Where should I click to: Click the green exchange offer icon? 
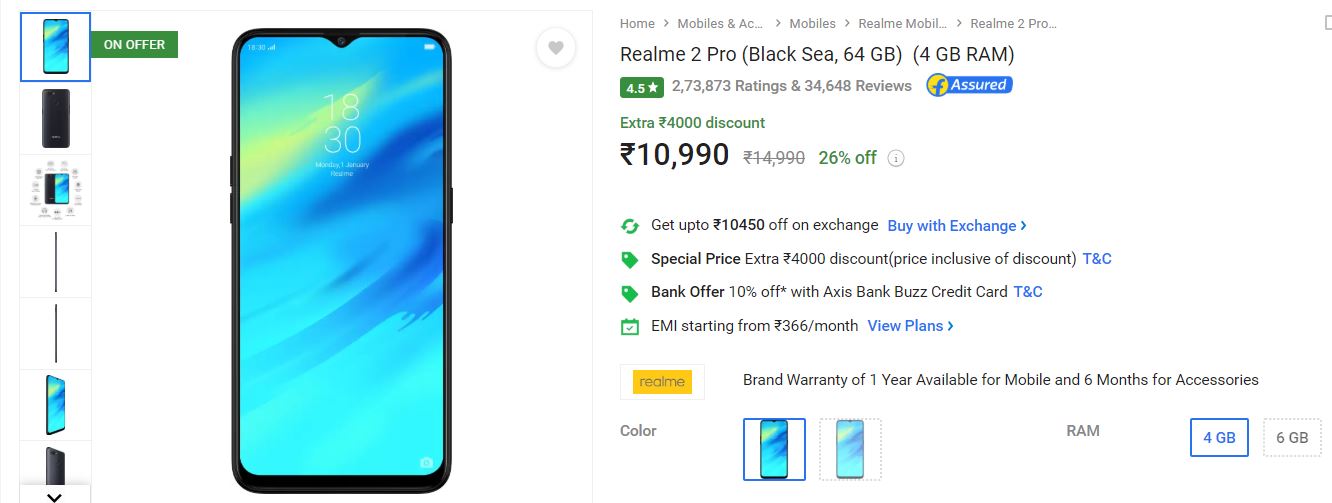click(x=629, y=226)
